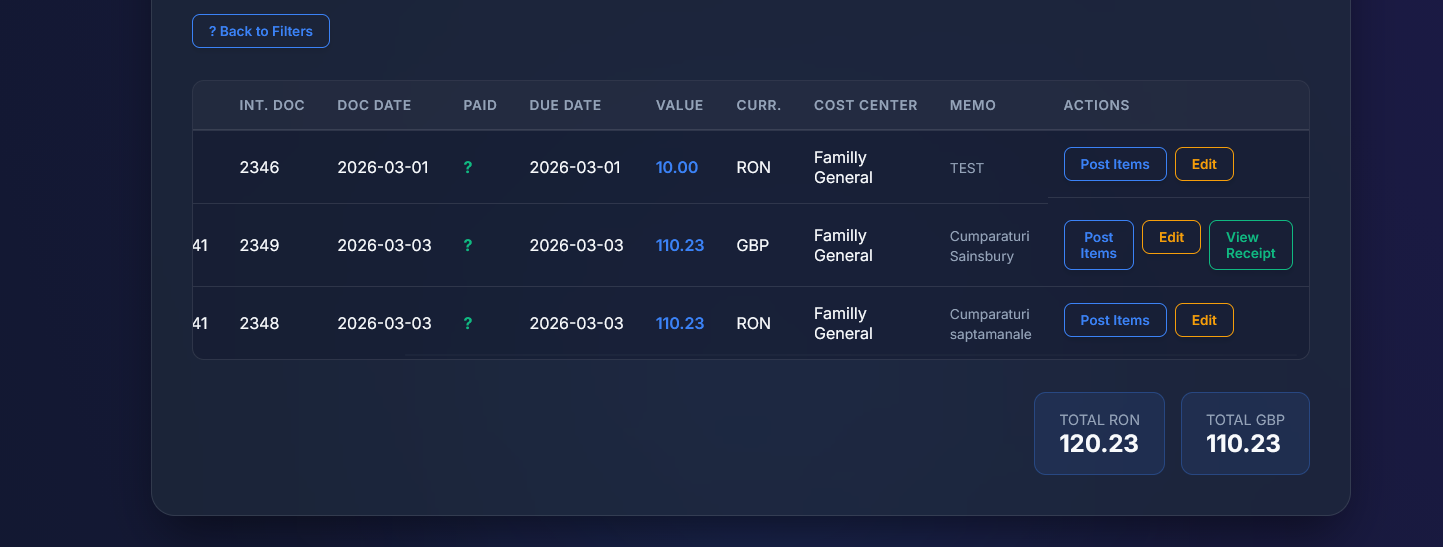Click the Cost Center column header
Screen dimensions: 1443x547
click(x=865, y=105)
